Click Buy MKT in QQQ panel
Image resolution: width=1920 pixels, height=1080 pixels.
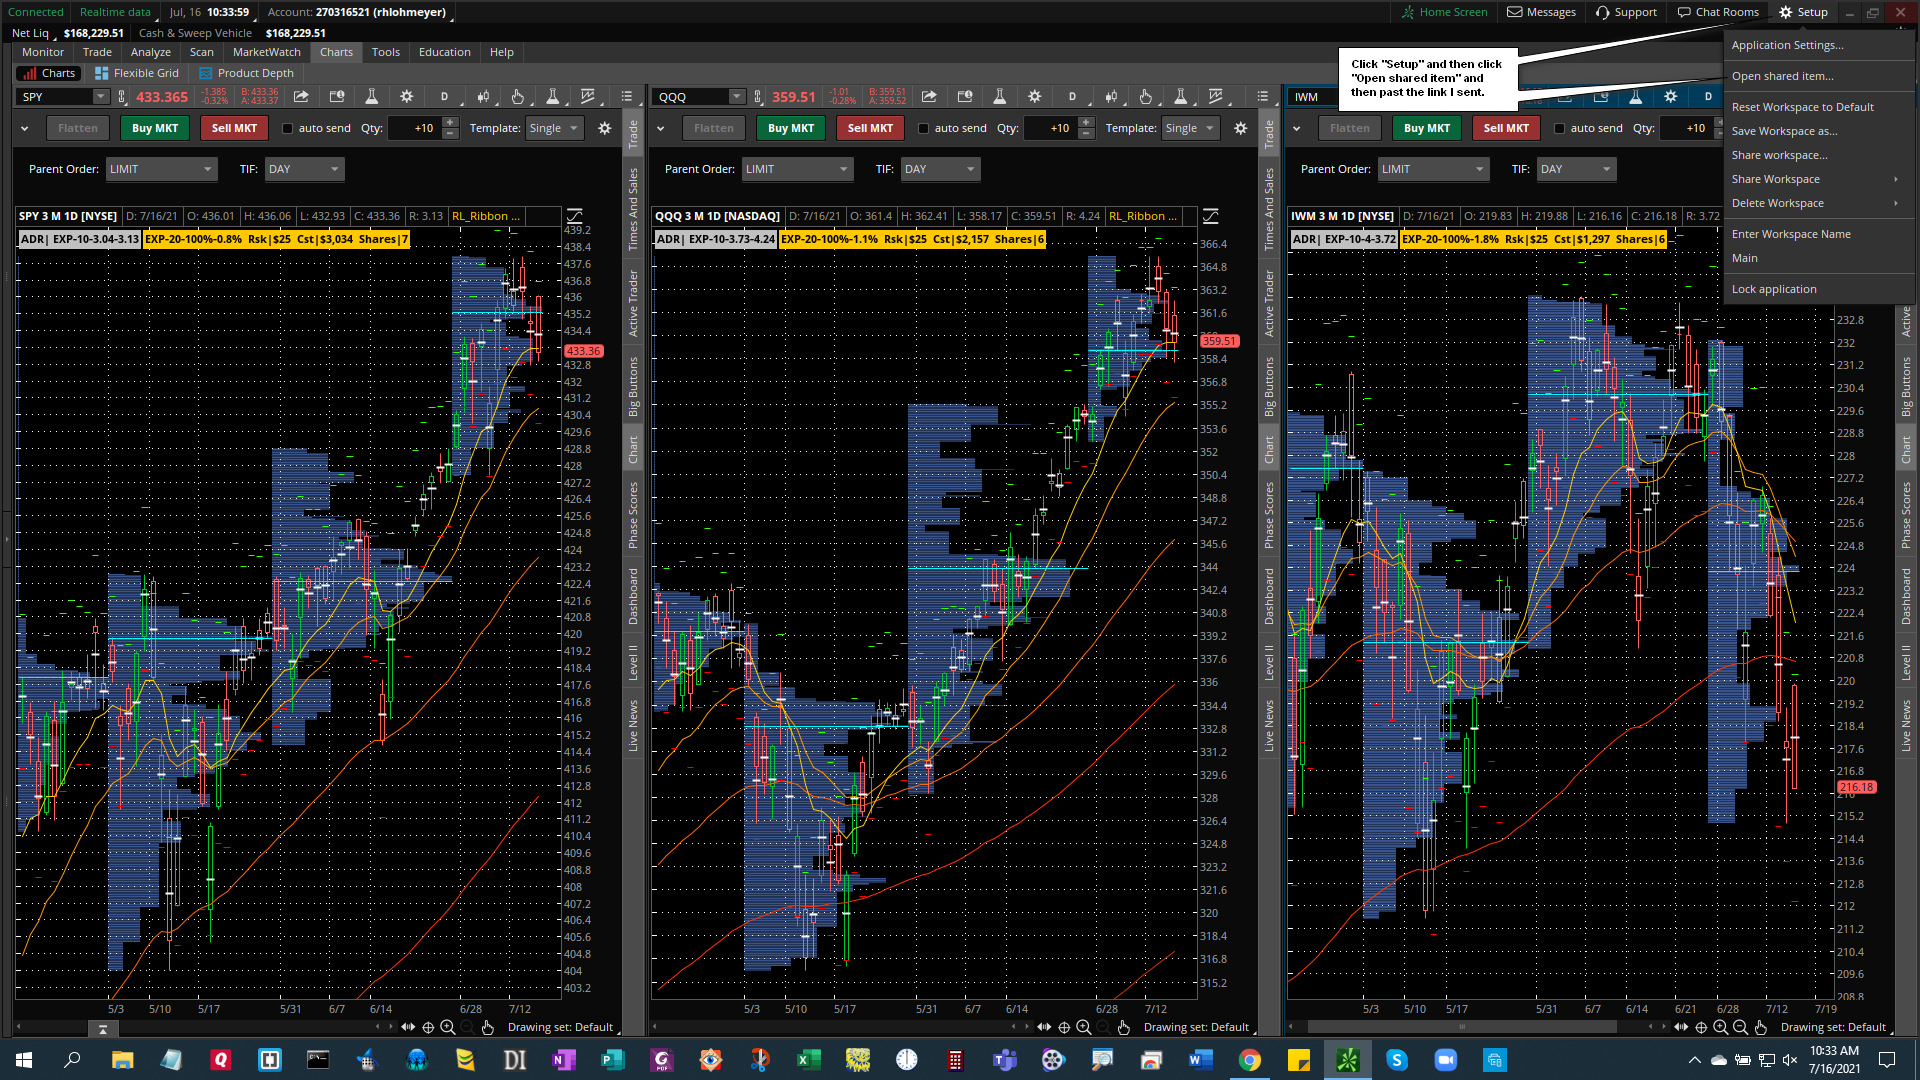point(791,128)
